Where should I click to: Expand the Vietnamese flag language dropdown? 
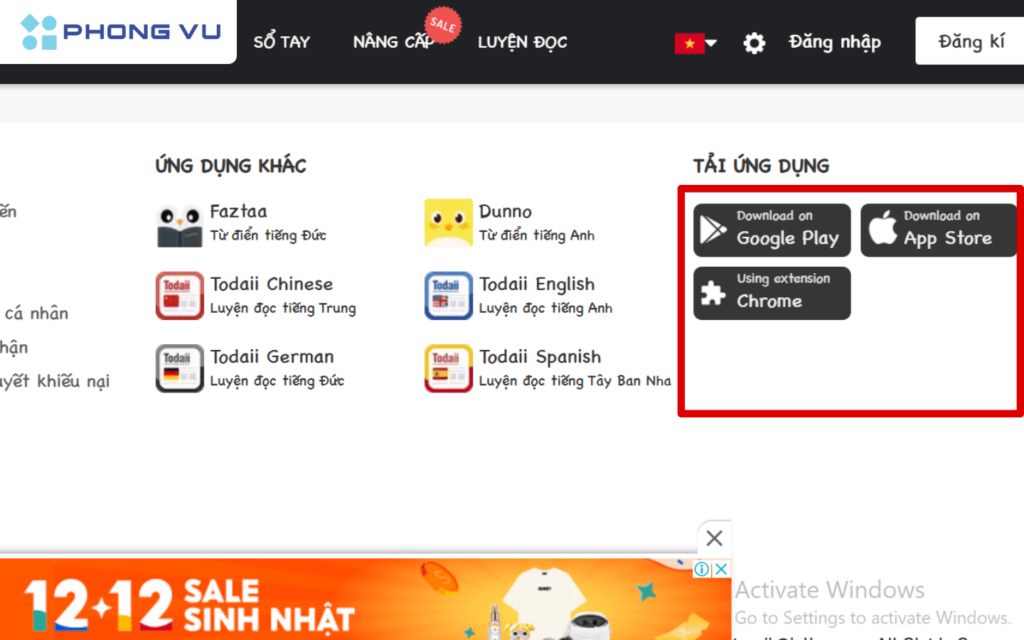click(x=696, y=43)
